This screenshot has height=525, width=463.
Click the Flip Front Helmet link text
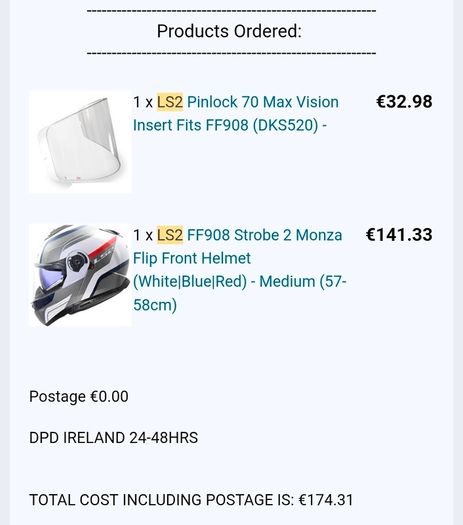(x=192, y=258)
